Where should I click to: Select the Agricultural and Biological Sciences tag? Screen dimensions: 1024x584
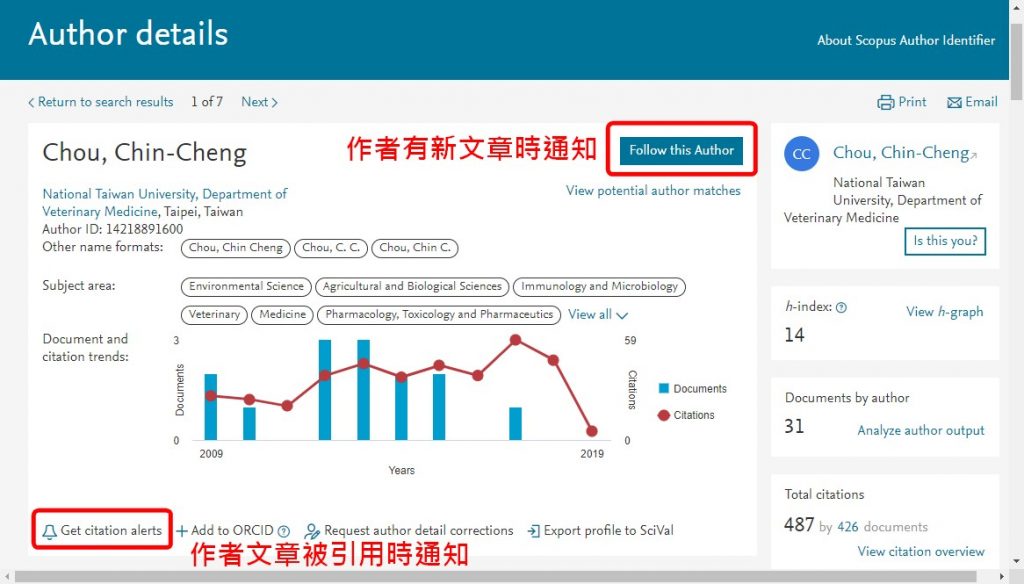coord(412,286)
